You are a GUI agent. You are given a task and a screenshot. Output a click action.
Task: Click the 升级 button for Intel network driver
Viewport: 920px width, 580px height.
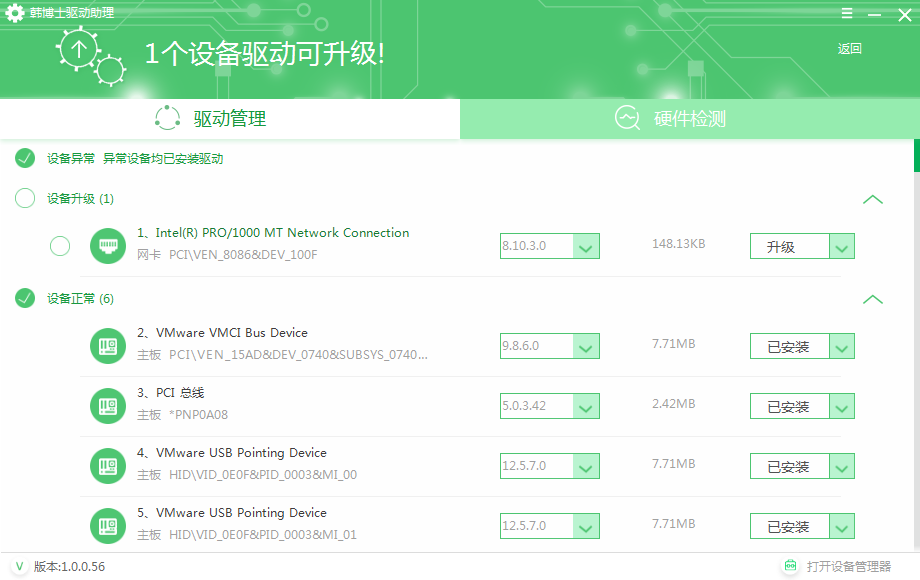coord(789,246)
